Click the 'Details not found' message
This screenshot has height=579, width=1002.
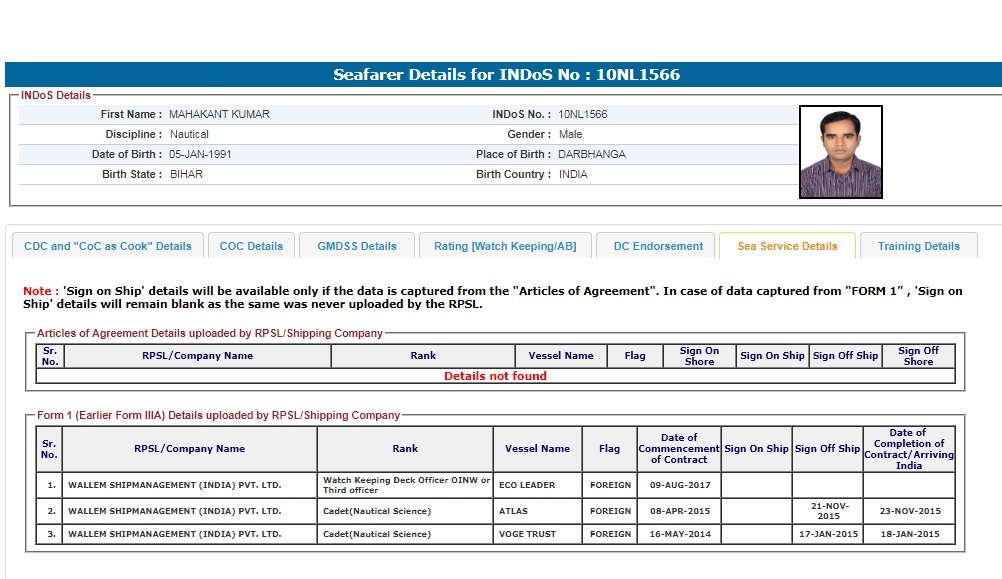495,376
